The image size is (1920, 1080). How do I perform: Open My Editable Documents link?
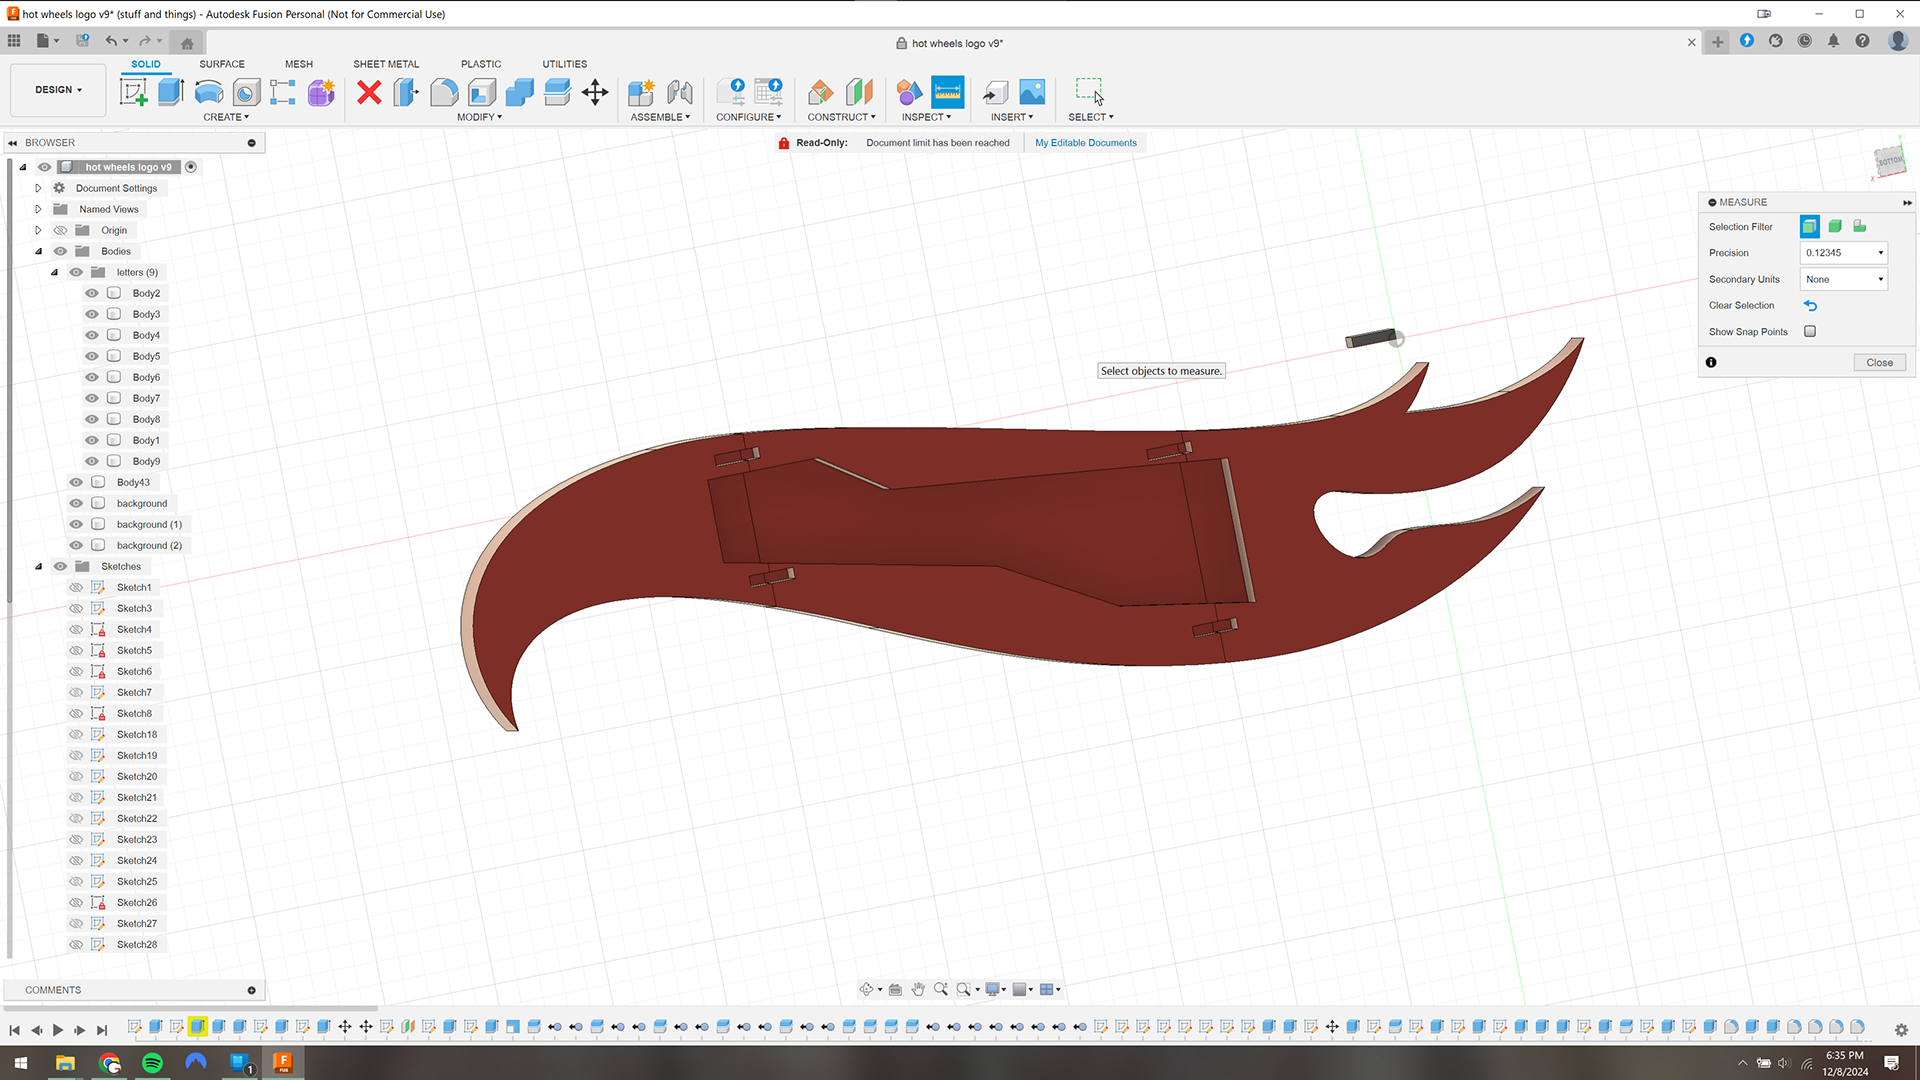1085,143
